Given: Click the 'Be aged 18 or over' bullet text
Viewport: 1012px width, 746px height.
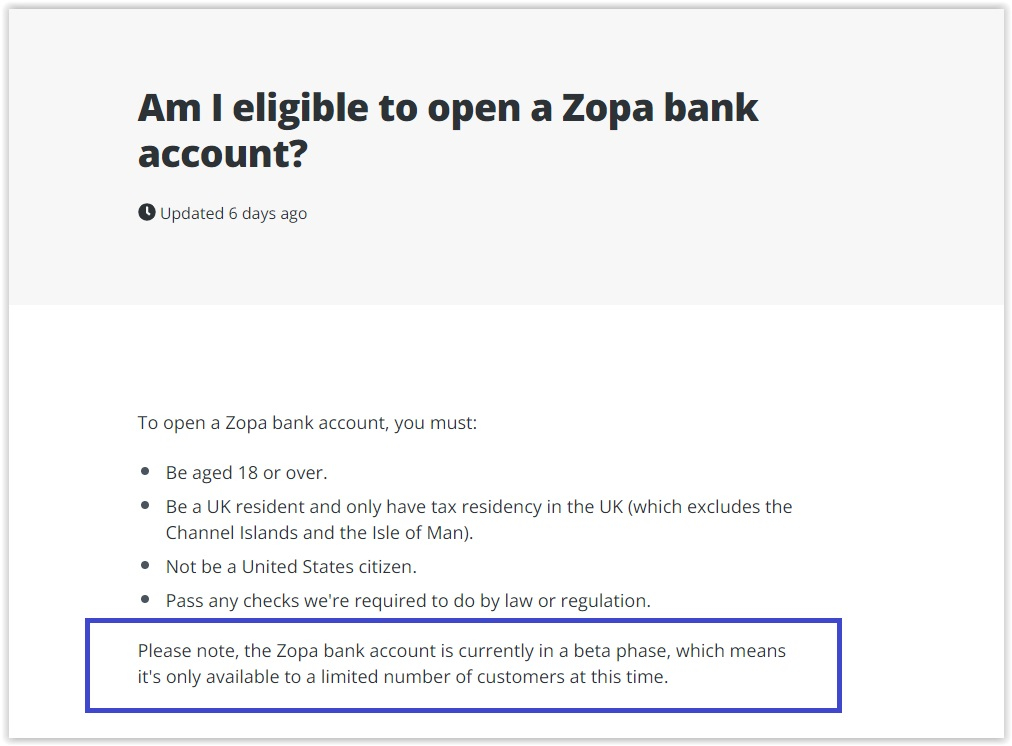Looking at the screenshot, I should click(247, 472).
